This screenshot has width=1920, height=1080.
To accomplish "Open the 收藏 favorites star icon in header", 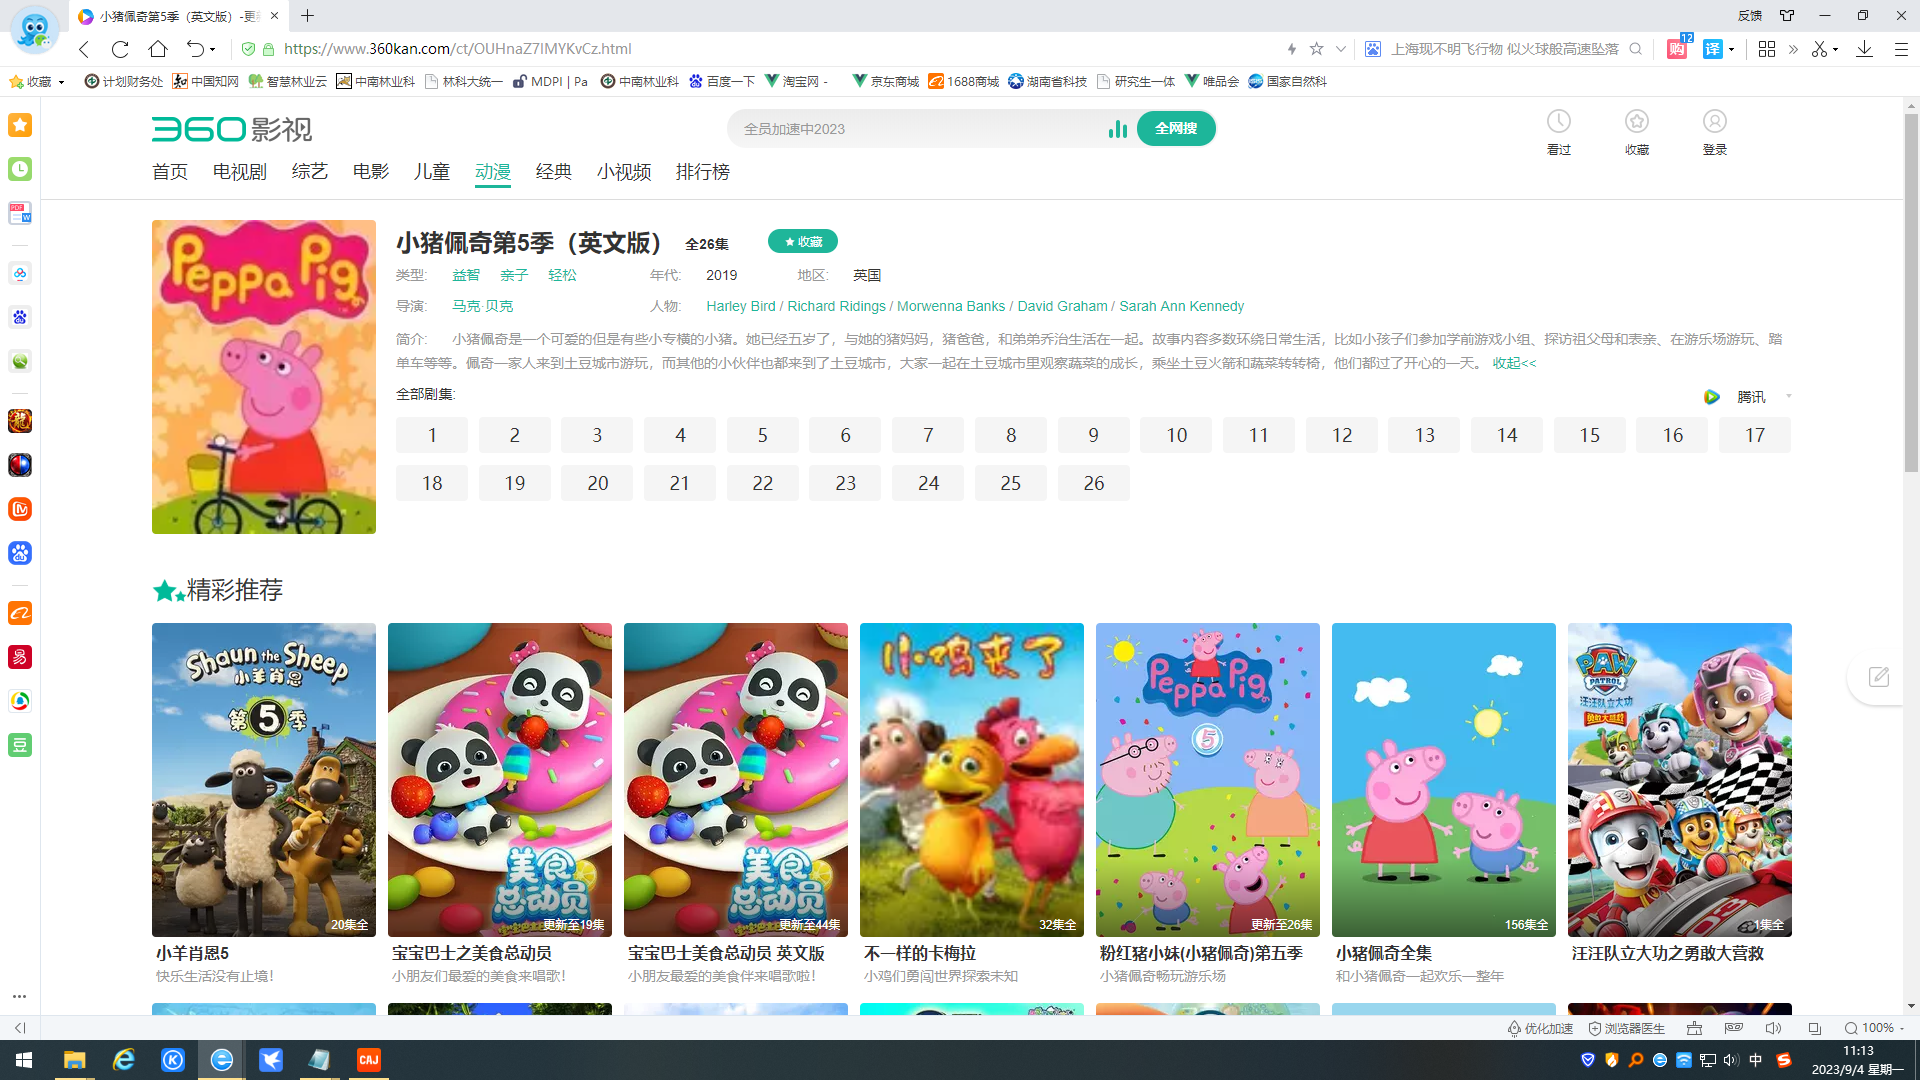I will [x=1636, y=122].
